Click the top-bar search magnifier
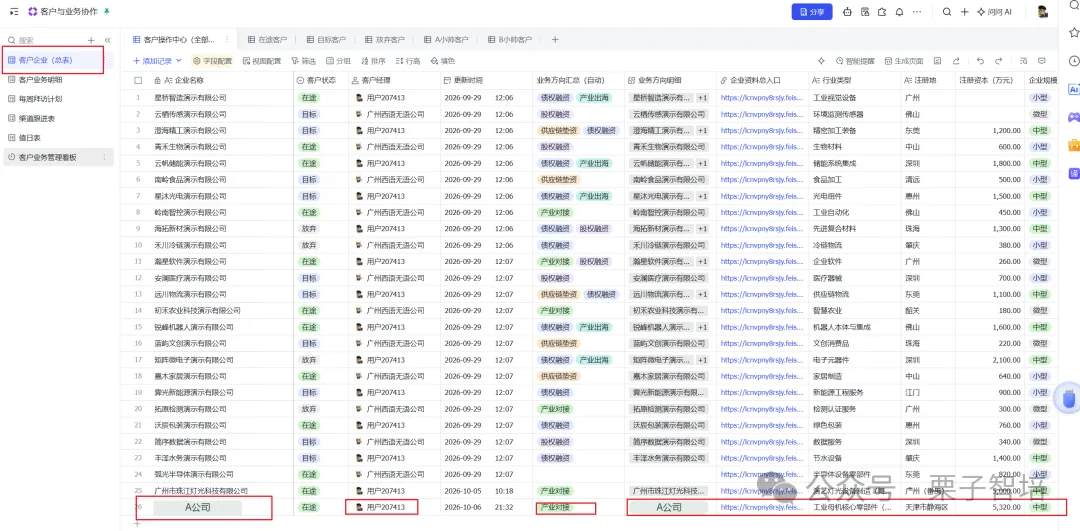 (947, 12)
